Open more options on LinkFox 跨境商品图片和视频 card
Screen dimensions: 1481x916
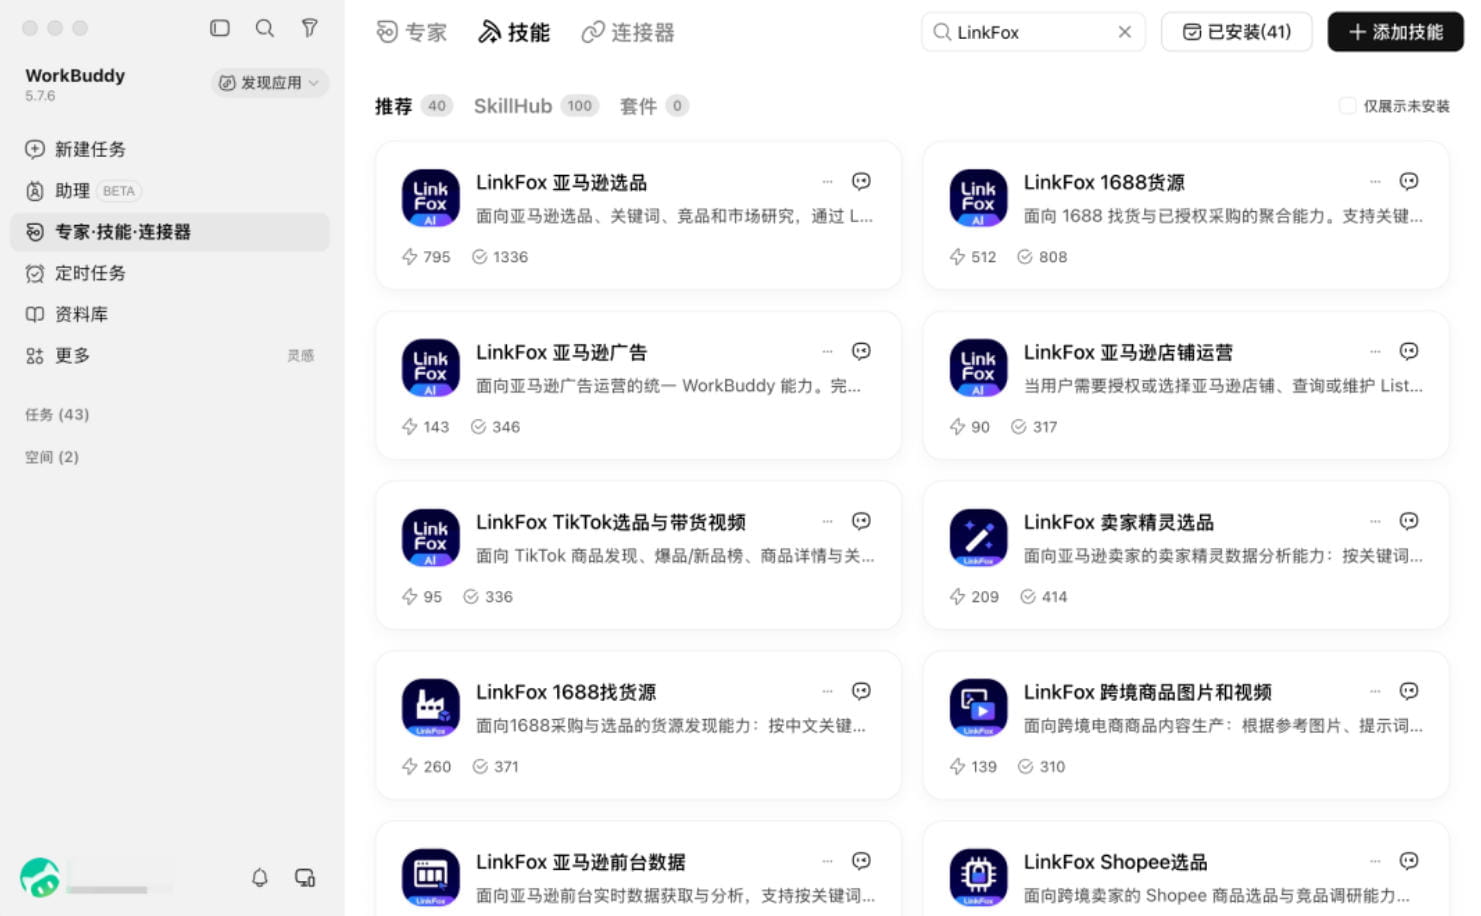[x=1375, y=691]
